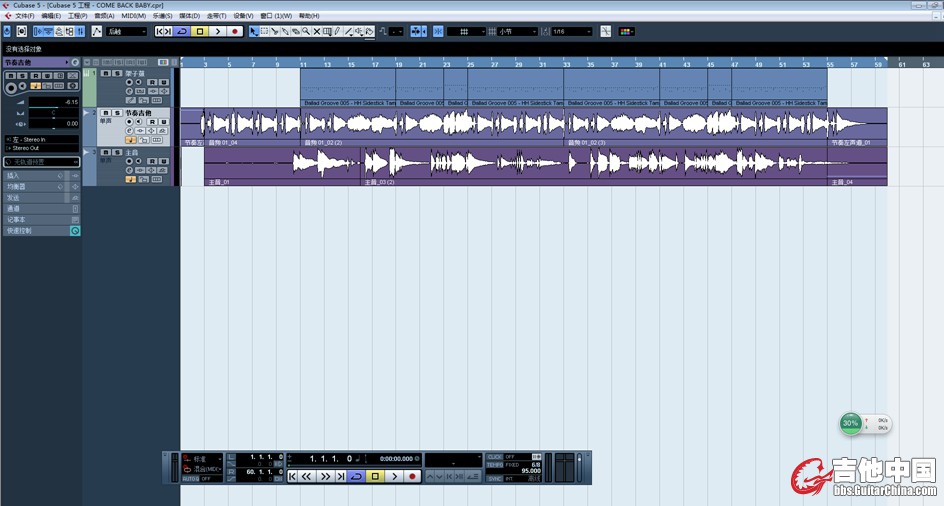This screenshot has height=506, width=944.
Task: Choose the Zoom magnifier tool
Action: [306, 32]
